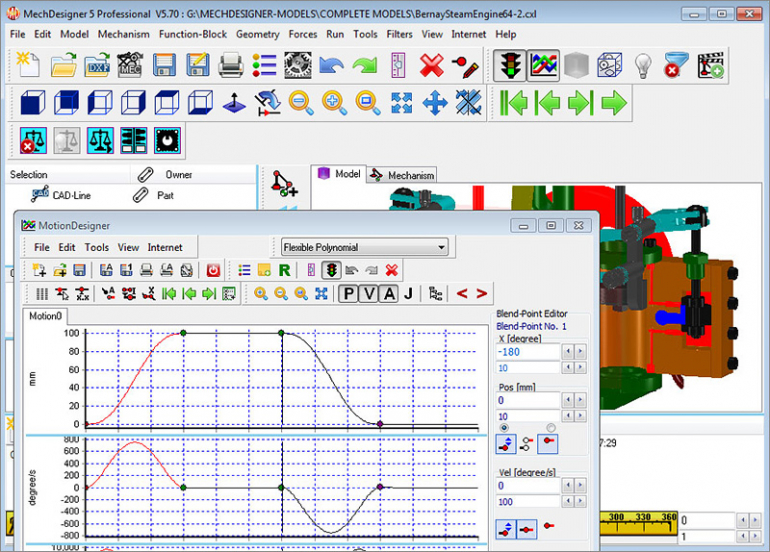Increase the X [degree] value with right arrow

point(581,352)
